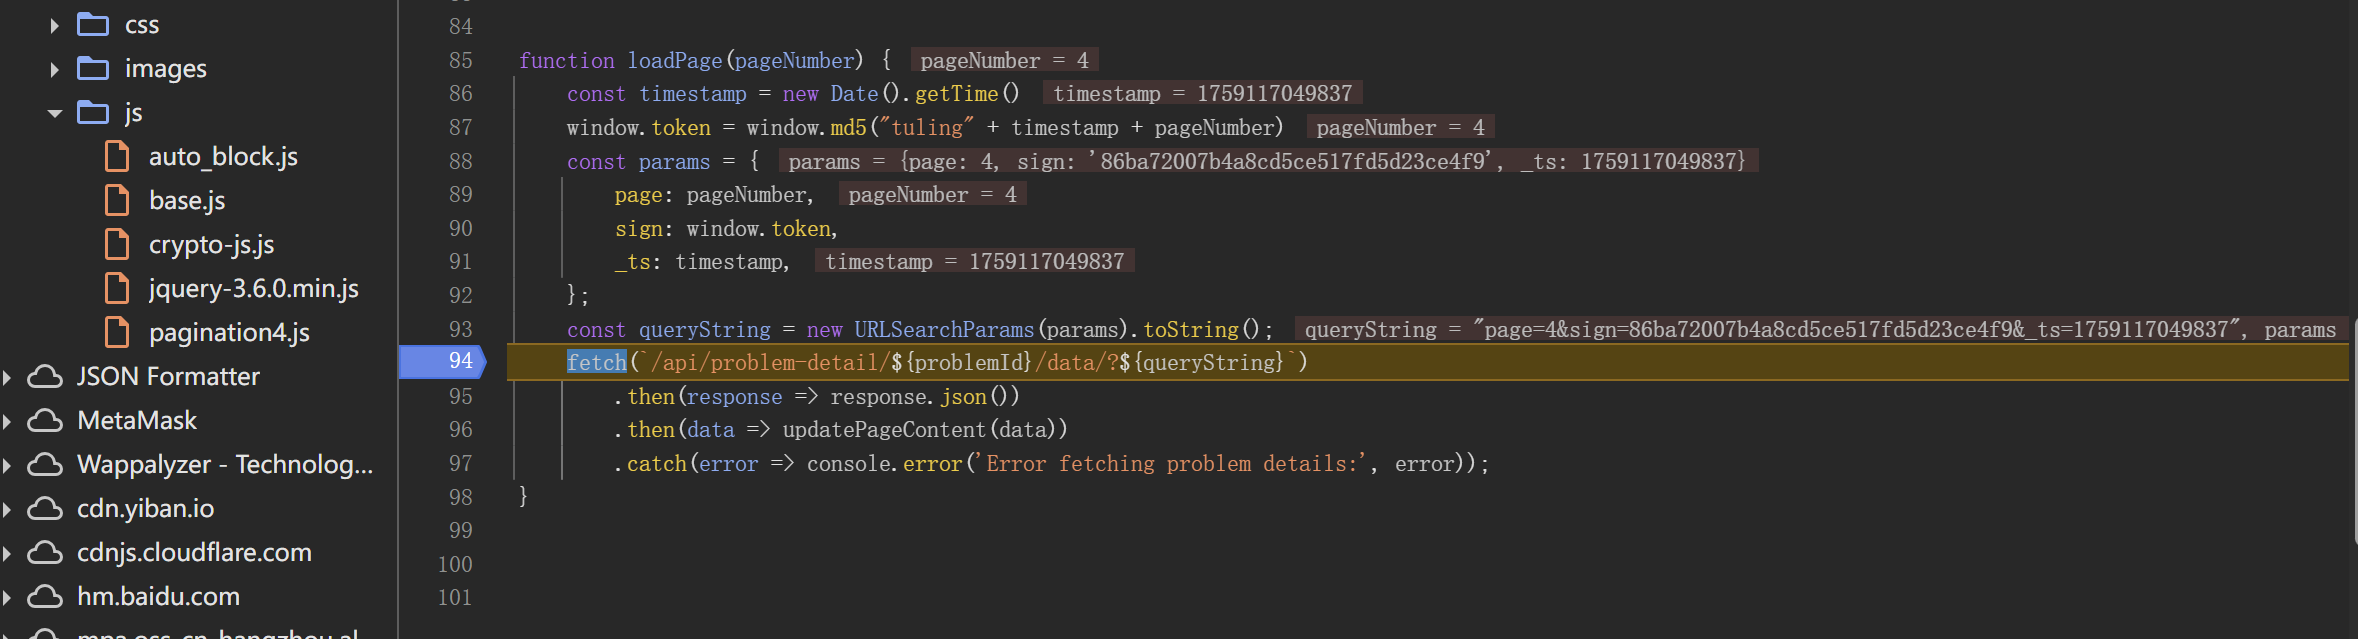The image size is (2358, 639).
Task: Expand the images folder arrow
Action: (55, 69)
